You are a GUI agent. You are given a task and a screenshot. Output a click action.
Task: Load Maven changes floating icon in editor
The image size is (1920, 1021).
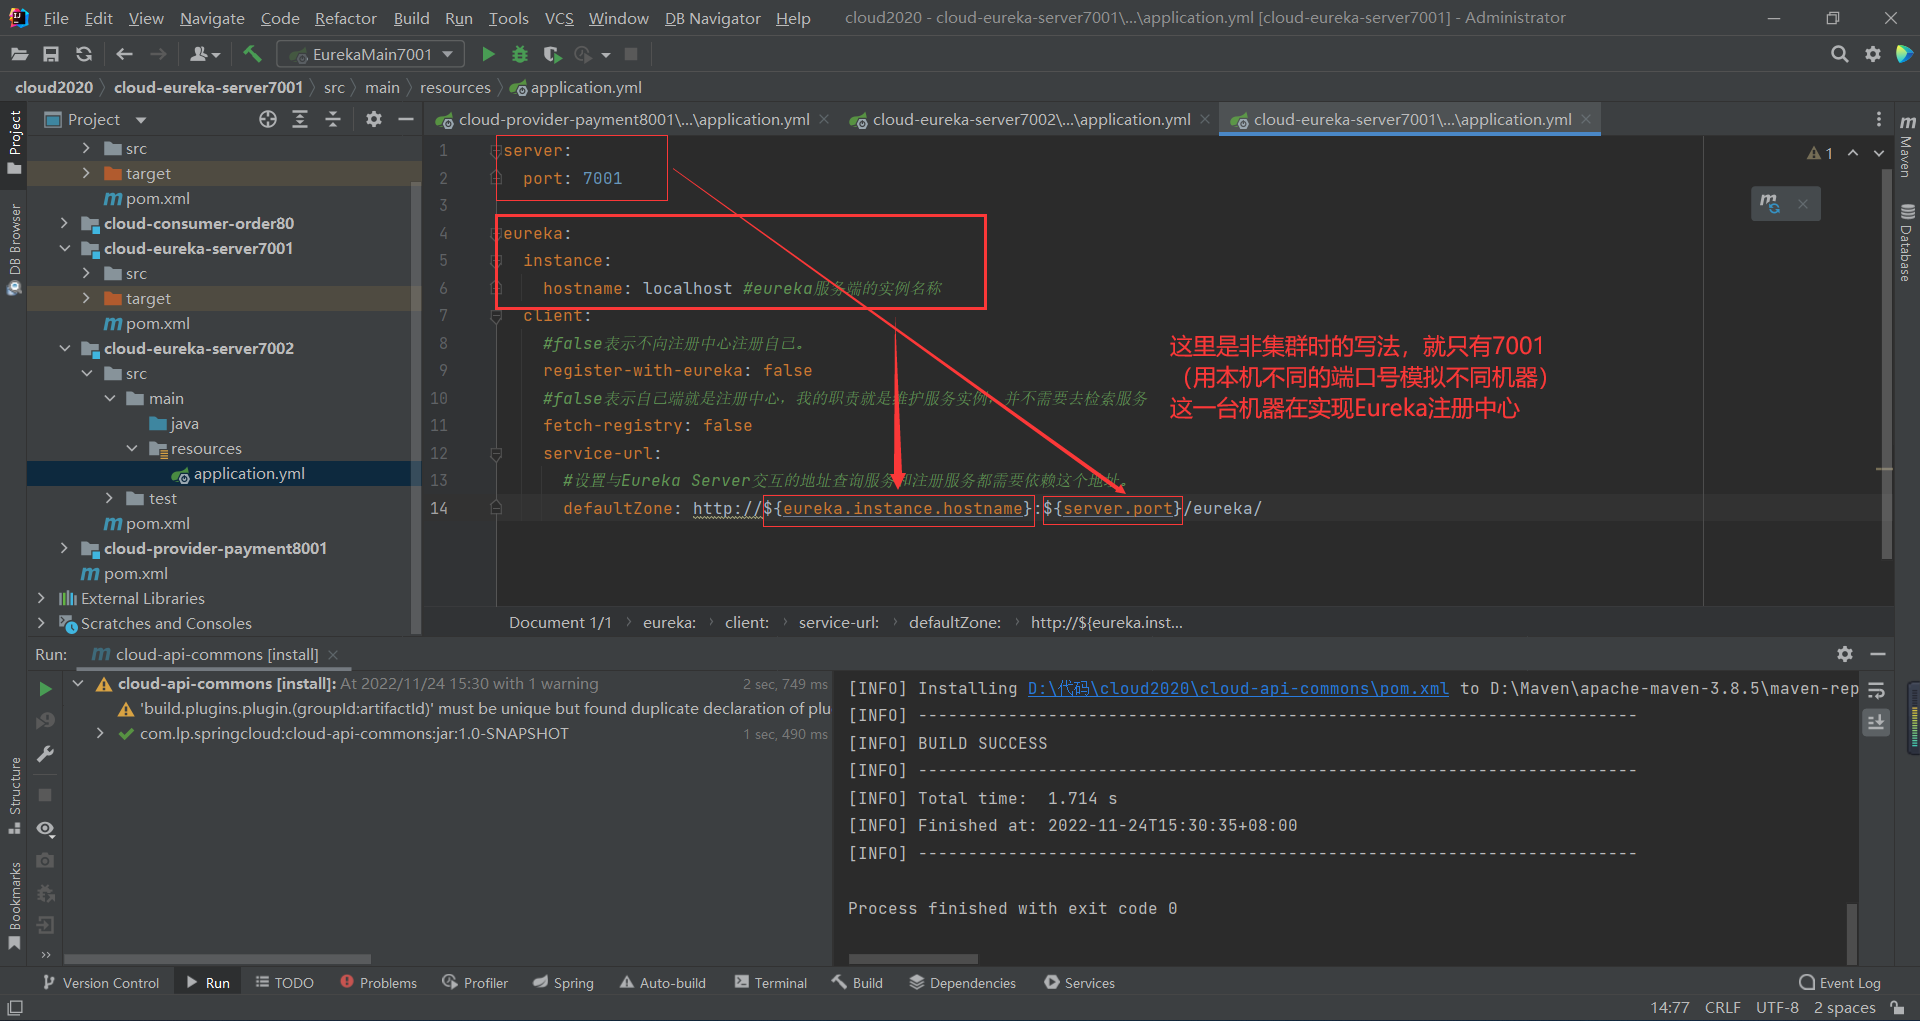pos(1770,203)
